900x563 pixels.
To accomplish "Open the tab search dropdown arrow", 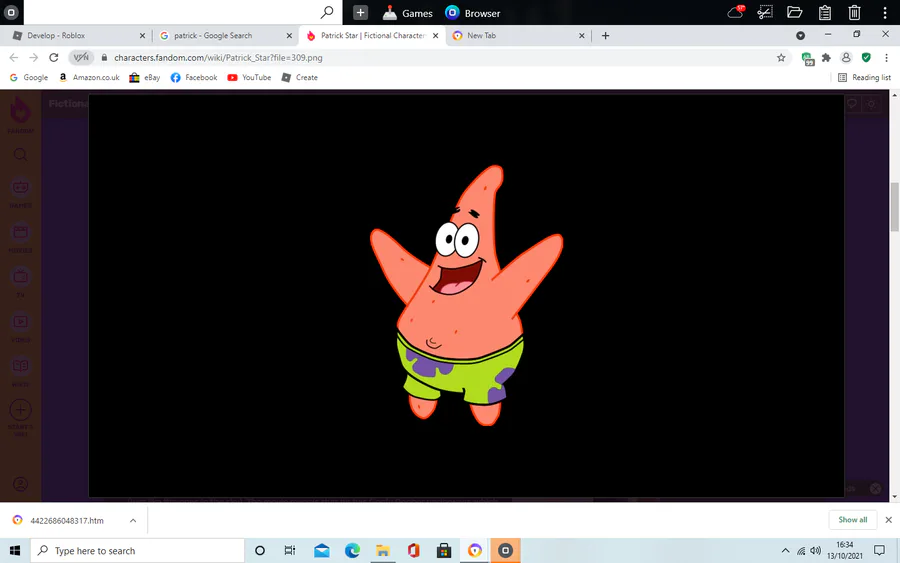I will click(800, 36).
